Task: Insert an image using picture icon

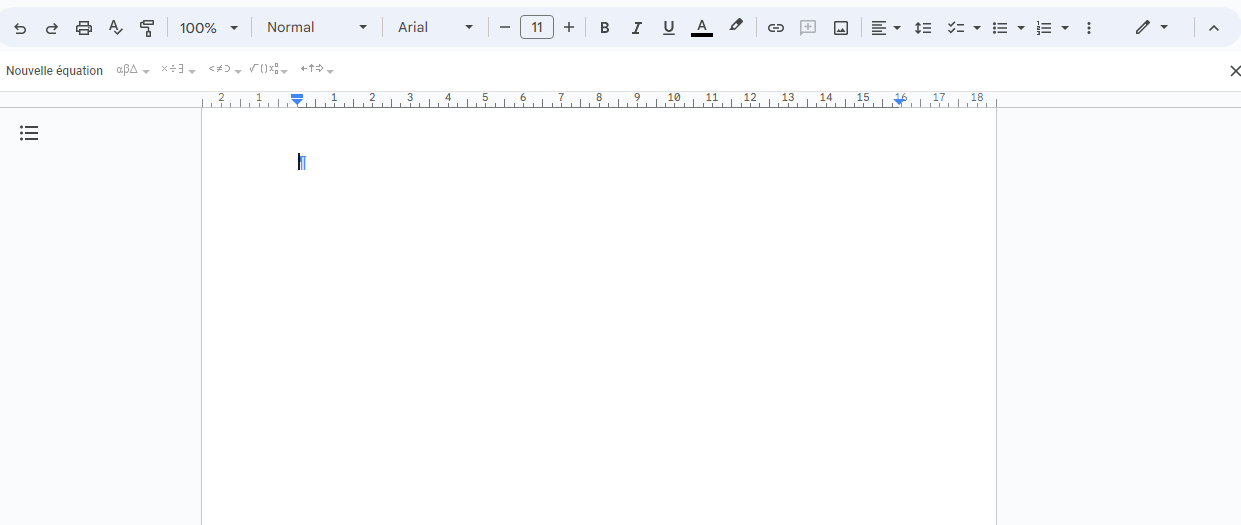Action: point(841,28)
